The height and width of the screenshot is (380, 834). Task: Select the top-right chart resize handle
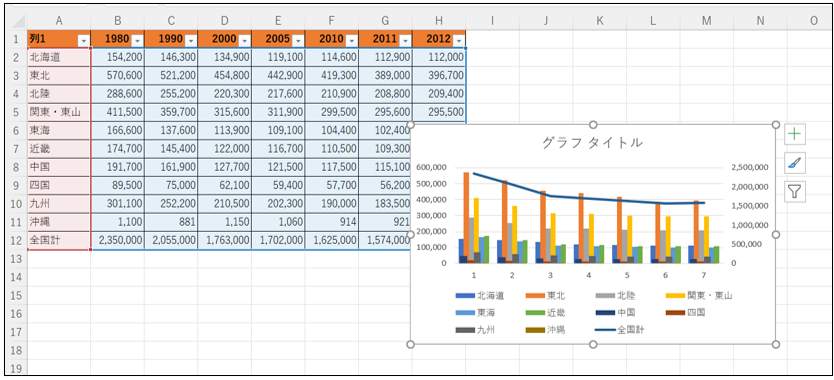point(775,125)
